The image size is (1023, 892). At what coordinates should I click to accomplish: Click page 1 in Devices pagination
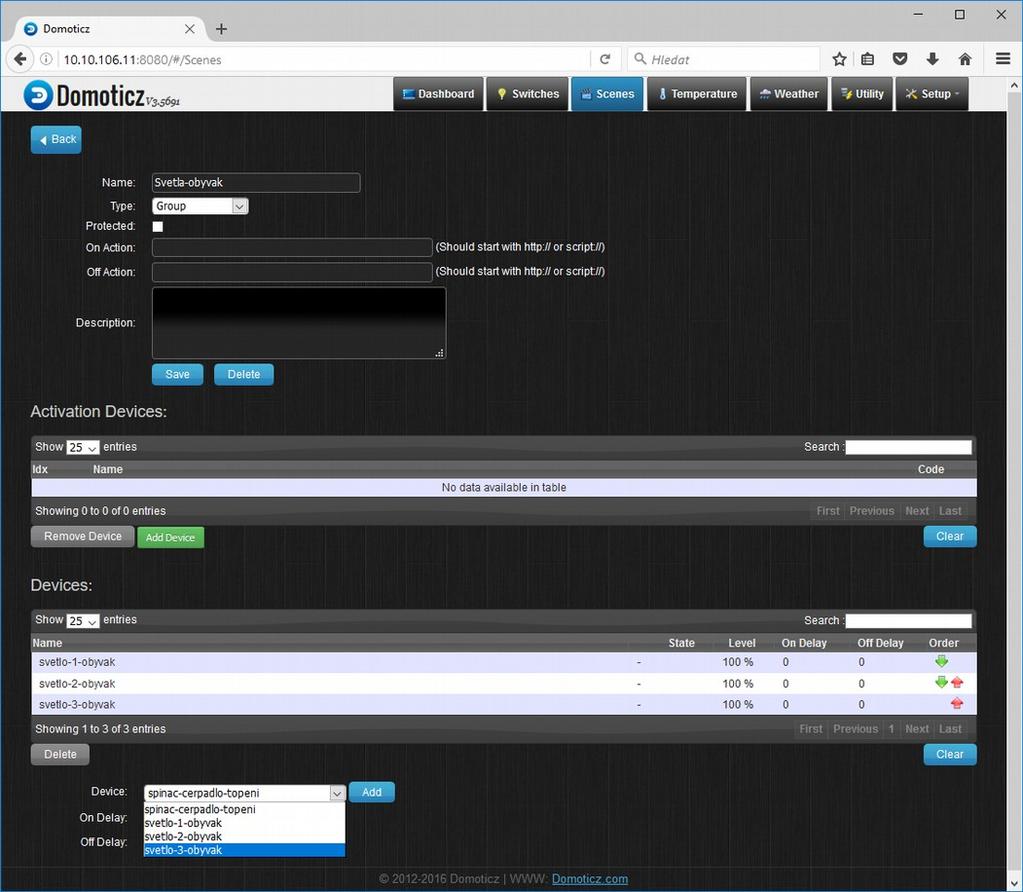[x=891, y=729]
